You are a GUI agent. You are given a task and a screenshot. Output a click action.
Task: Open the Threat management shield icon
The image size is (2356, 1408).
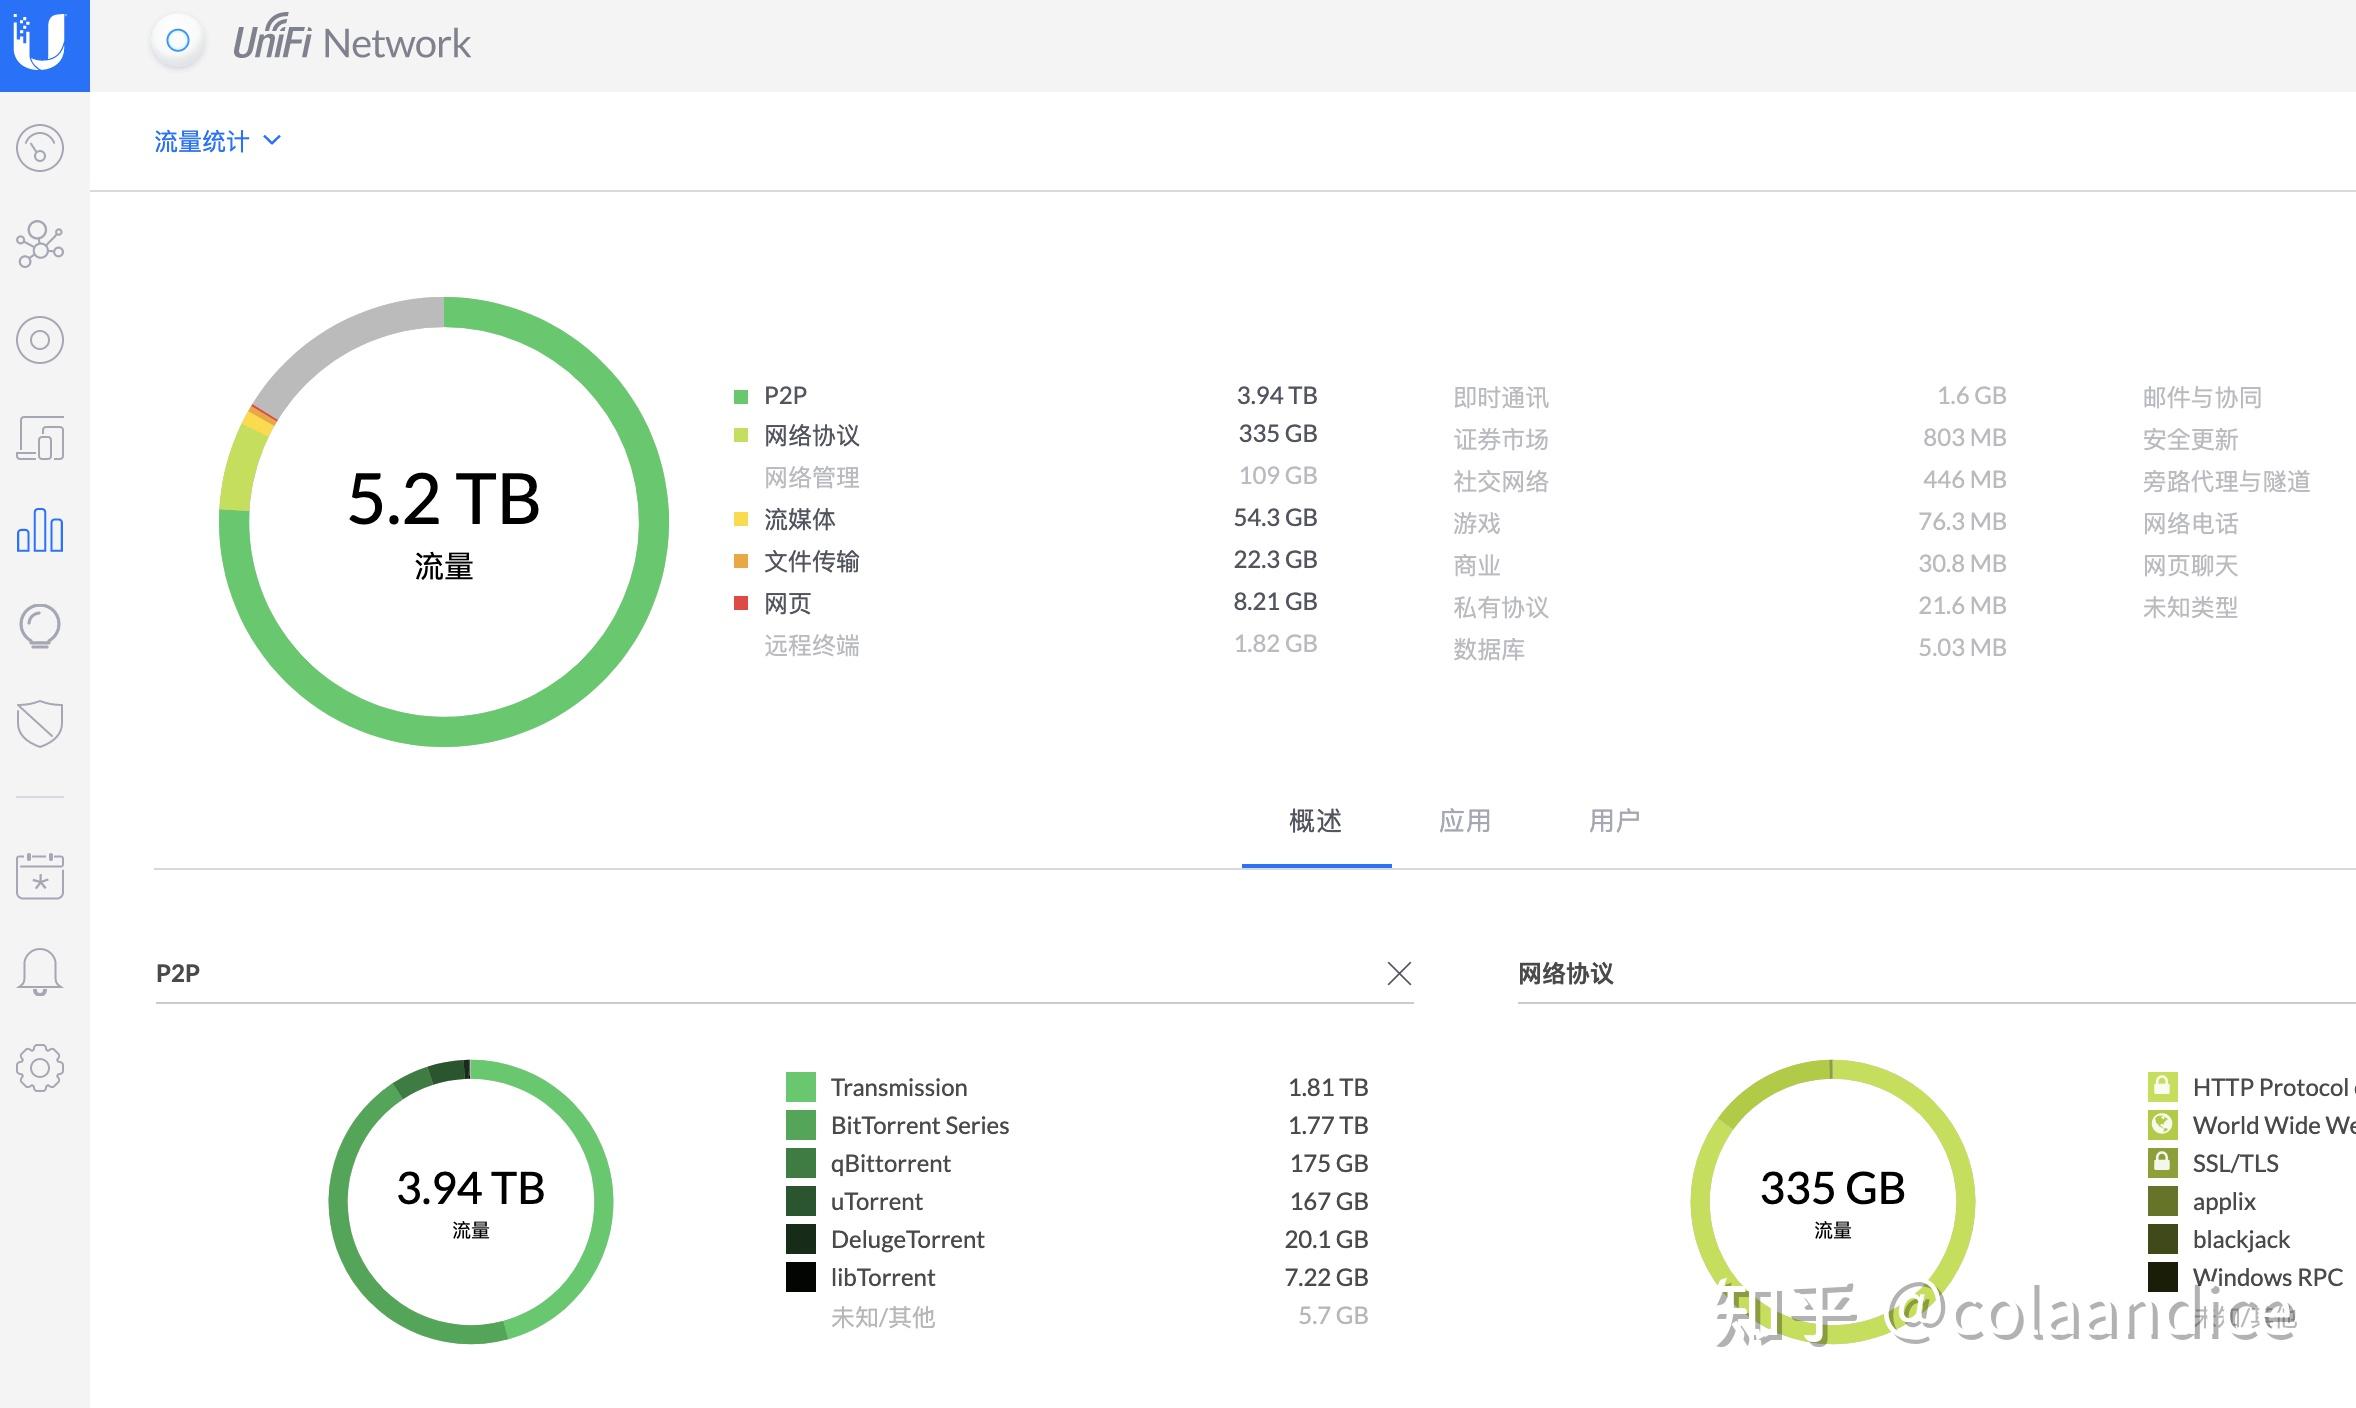(40, 723)
